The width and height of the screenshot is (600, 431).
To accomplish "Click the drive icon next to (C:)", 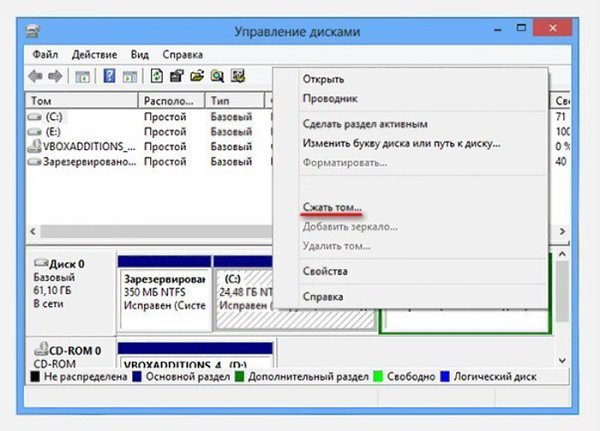I will tap(35, 117).
